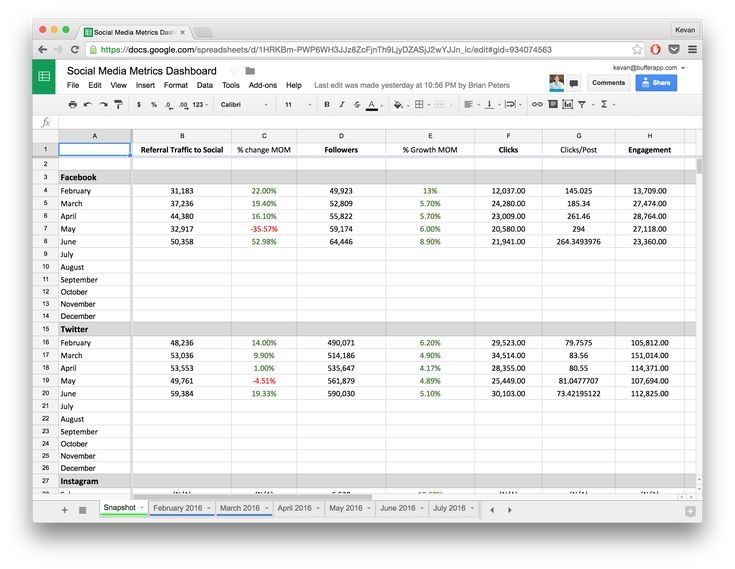This screenshot has width=735, height=569.
Task: Open the March 2016 tab dropdown arrow
Action: click(267, 508)
